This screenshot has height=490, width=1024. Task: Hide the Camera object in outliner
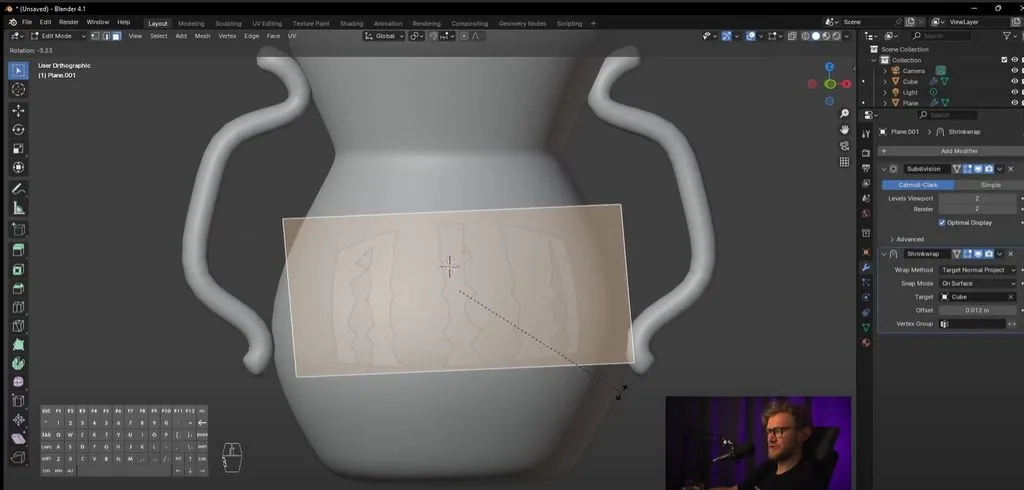pyautogui.click(x=1015, y=71)
